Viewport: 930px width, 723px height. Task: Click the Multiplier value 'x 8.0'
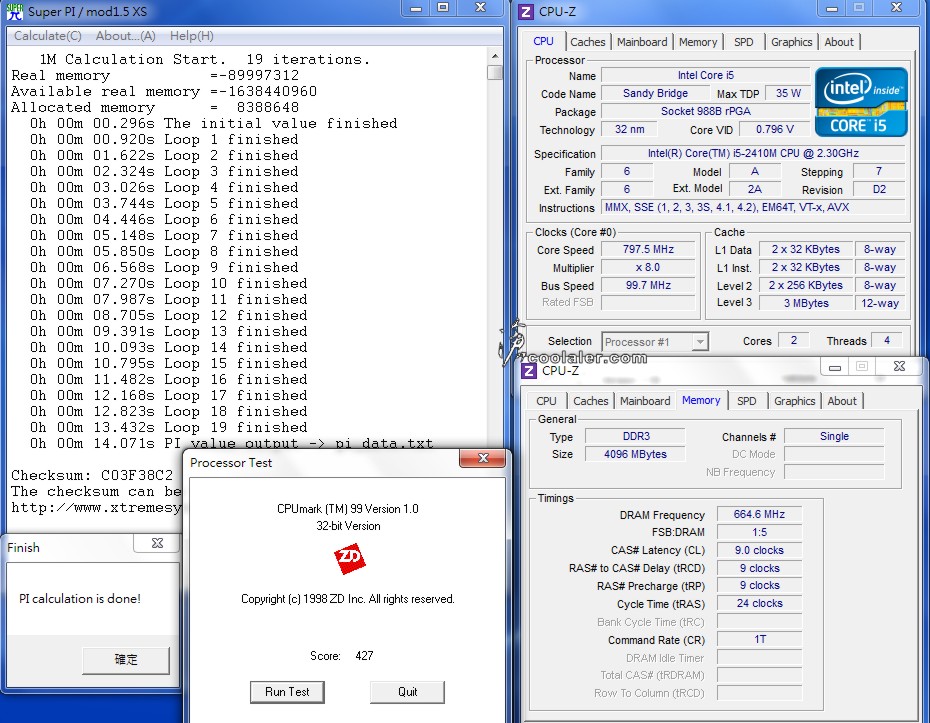click(648, 267)
